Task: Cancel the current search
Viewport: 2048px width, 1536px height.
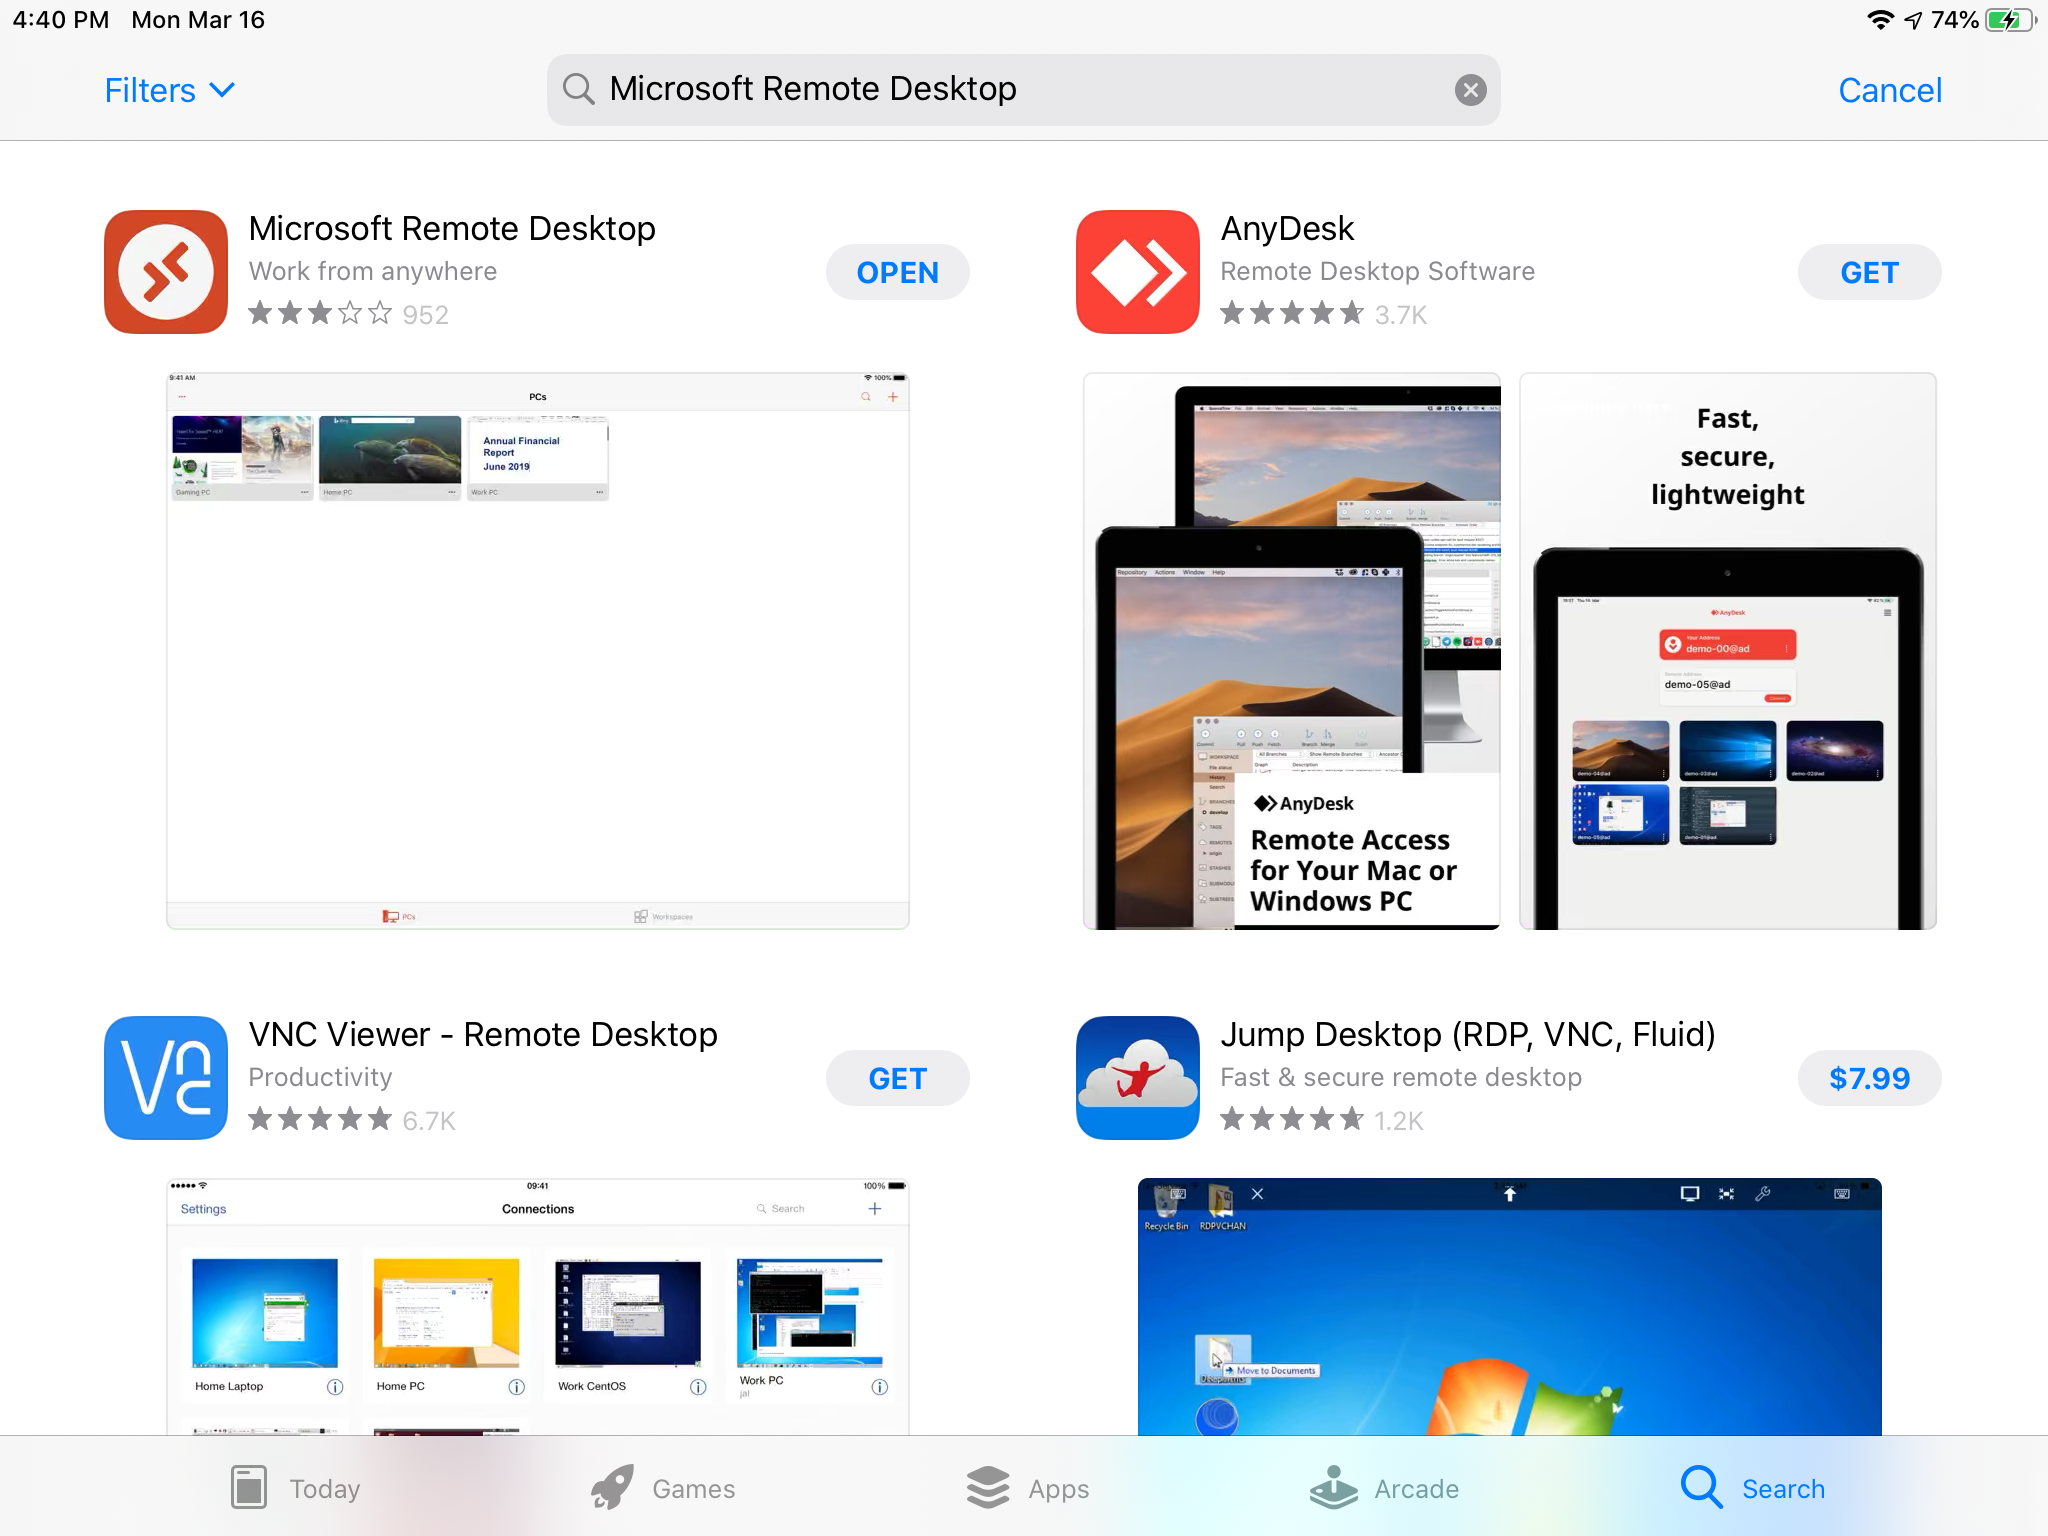Action: pyautogui.click(x=1889, y=90)
